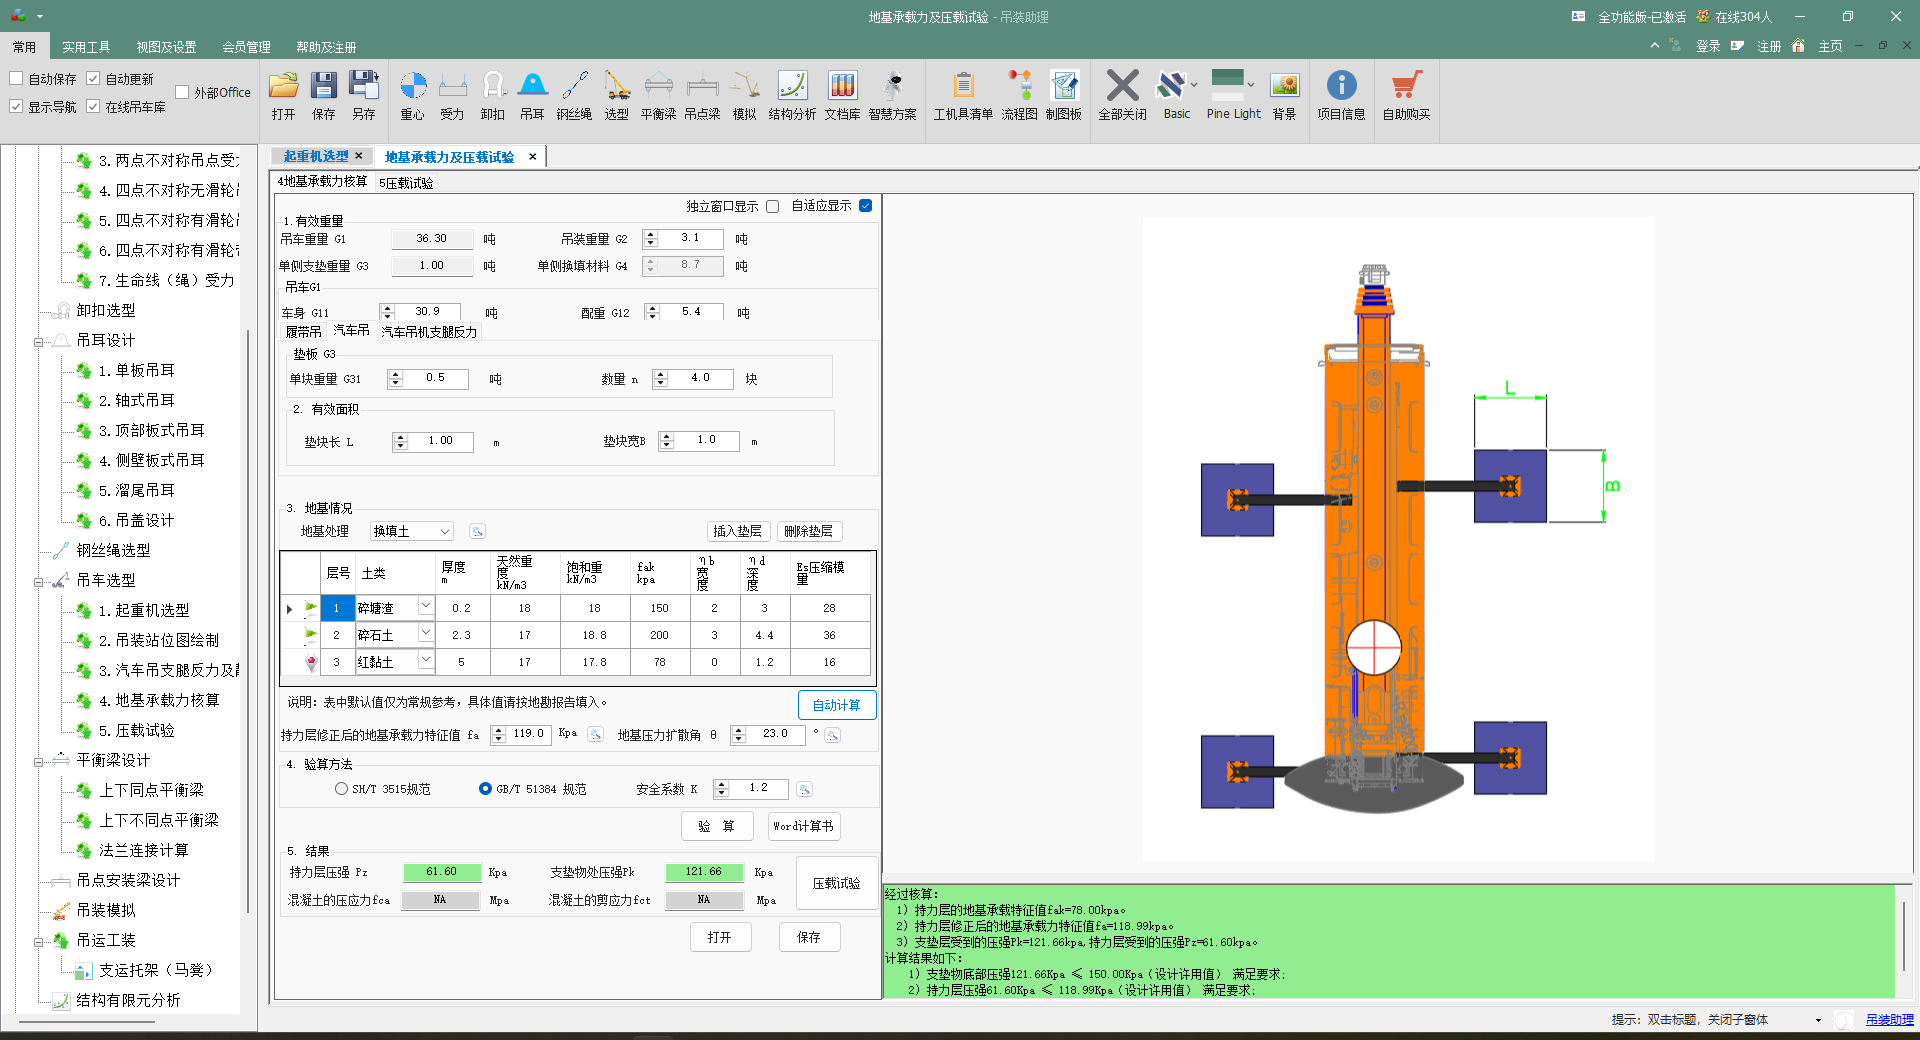The image size is (1920, 1040).
Task: Select the 5. 压载试验 tree item
Action: [x=137, y=731]
